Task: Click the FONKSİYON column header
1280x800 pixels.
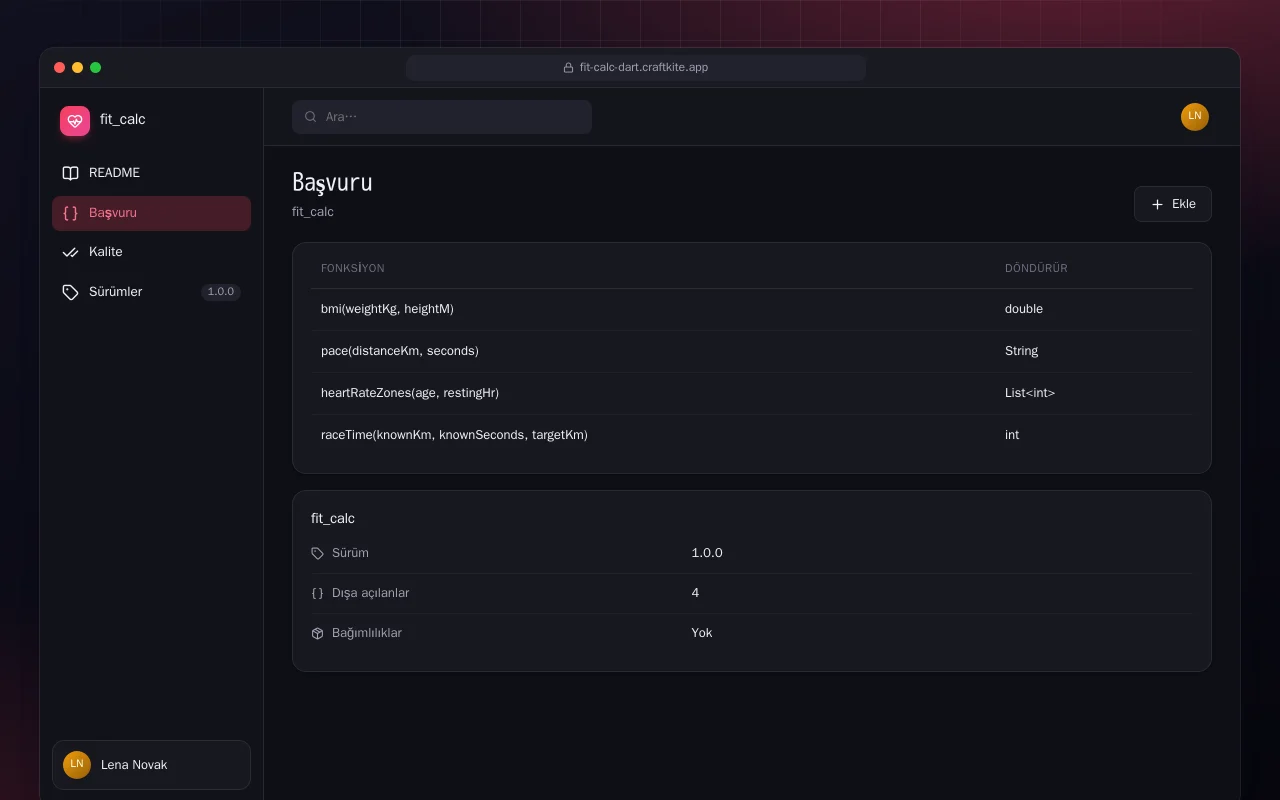Action: 353,268
